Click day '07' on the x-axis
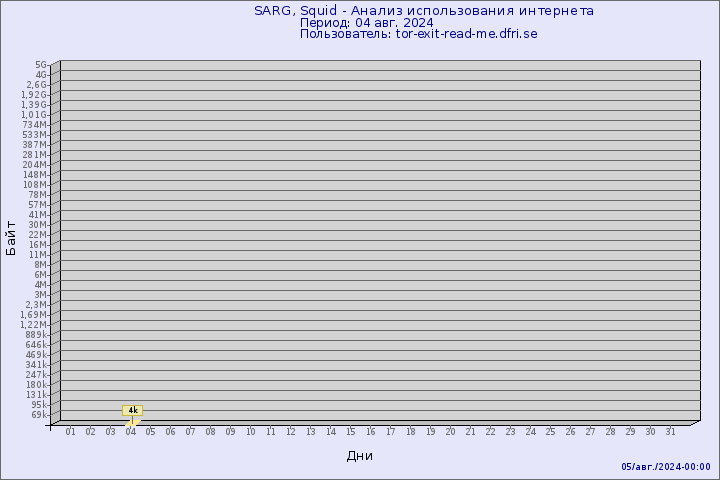The width and height of the screenshot is (720, 480). click(191, 432)
